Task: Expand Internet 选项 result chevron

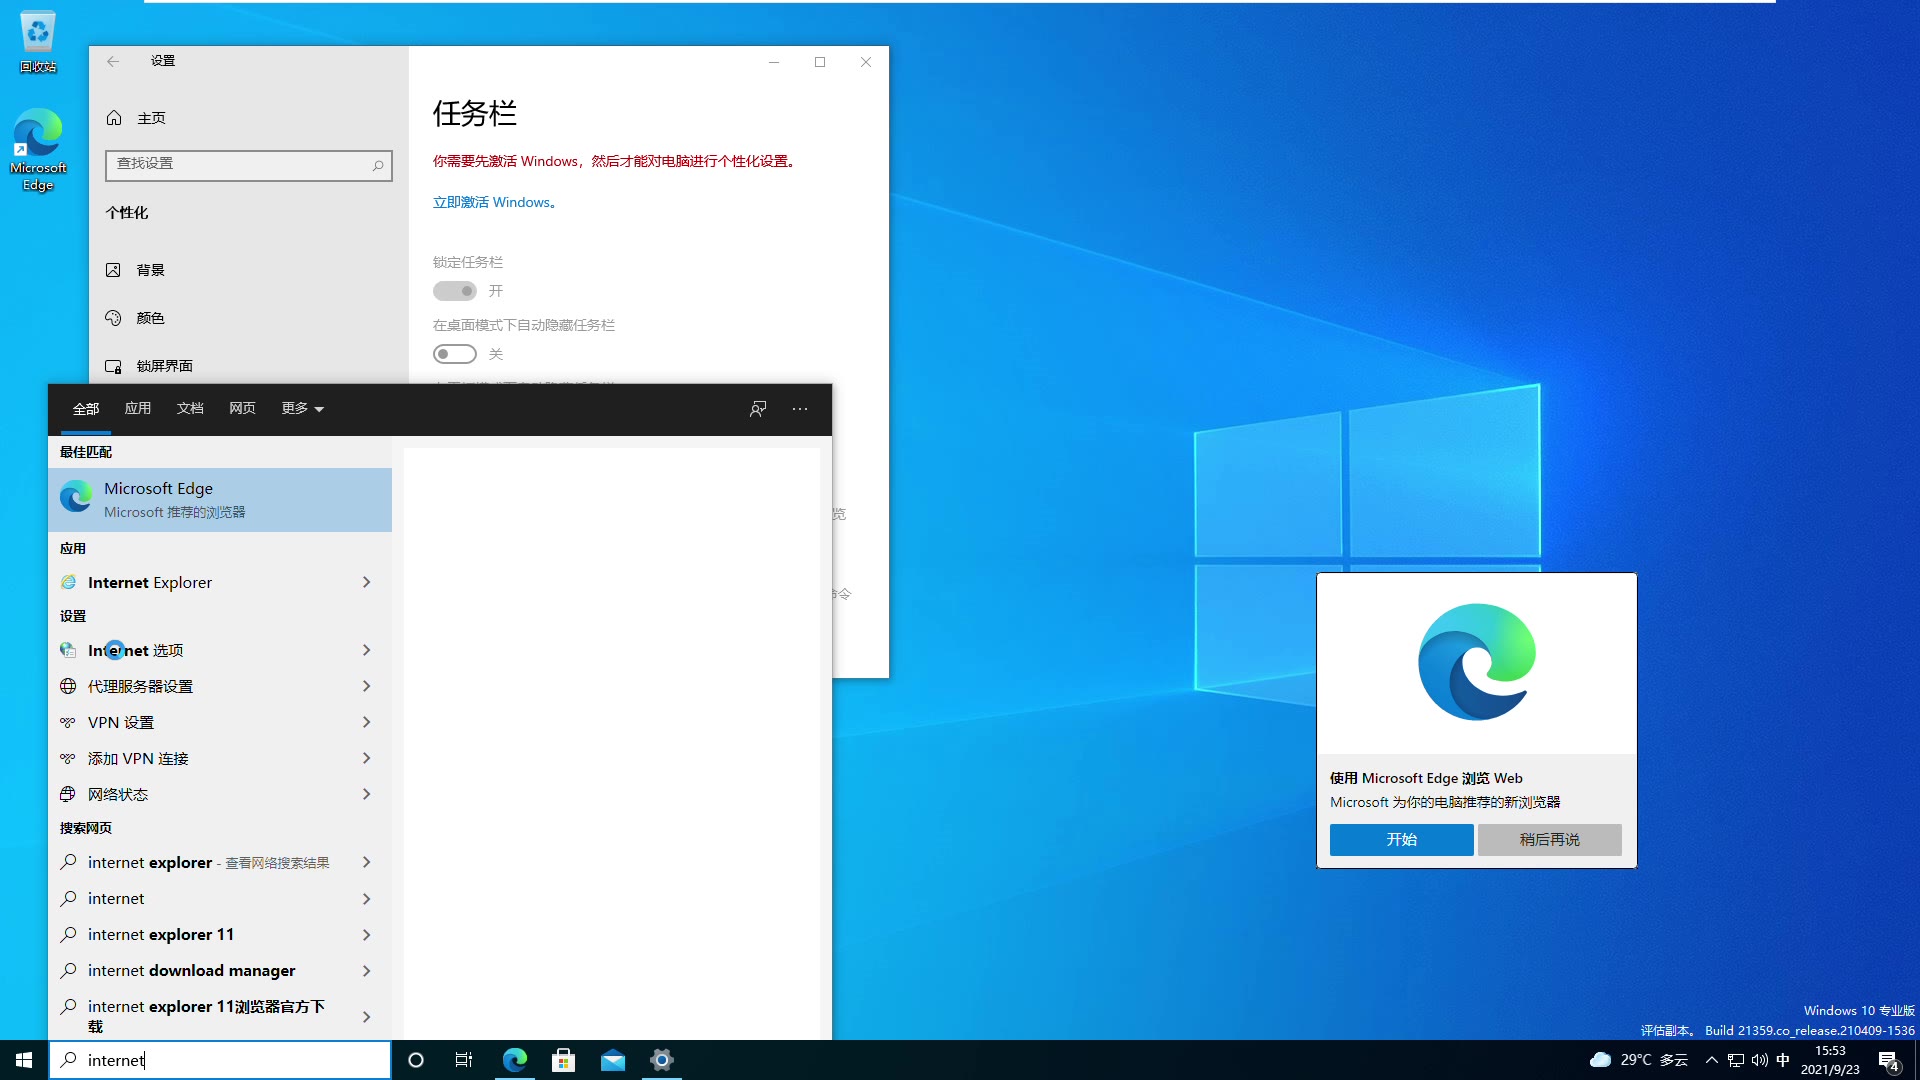Action: pyautogui.click(x=366, y=650)
